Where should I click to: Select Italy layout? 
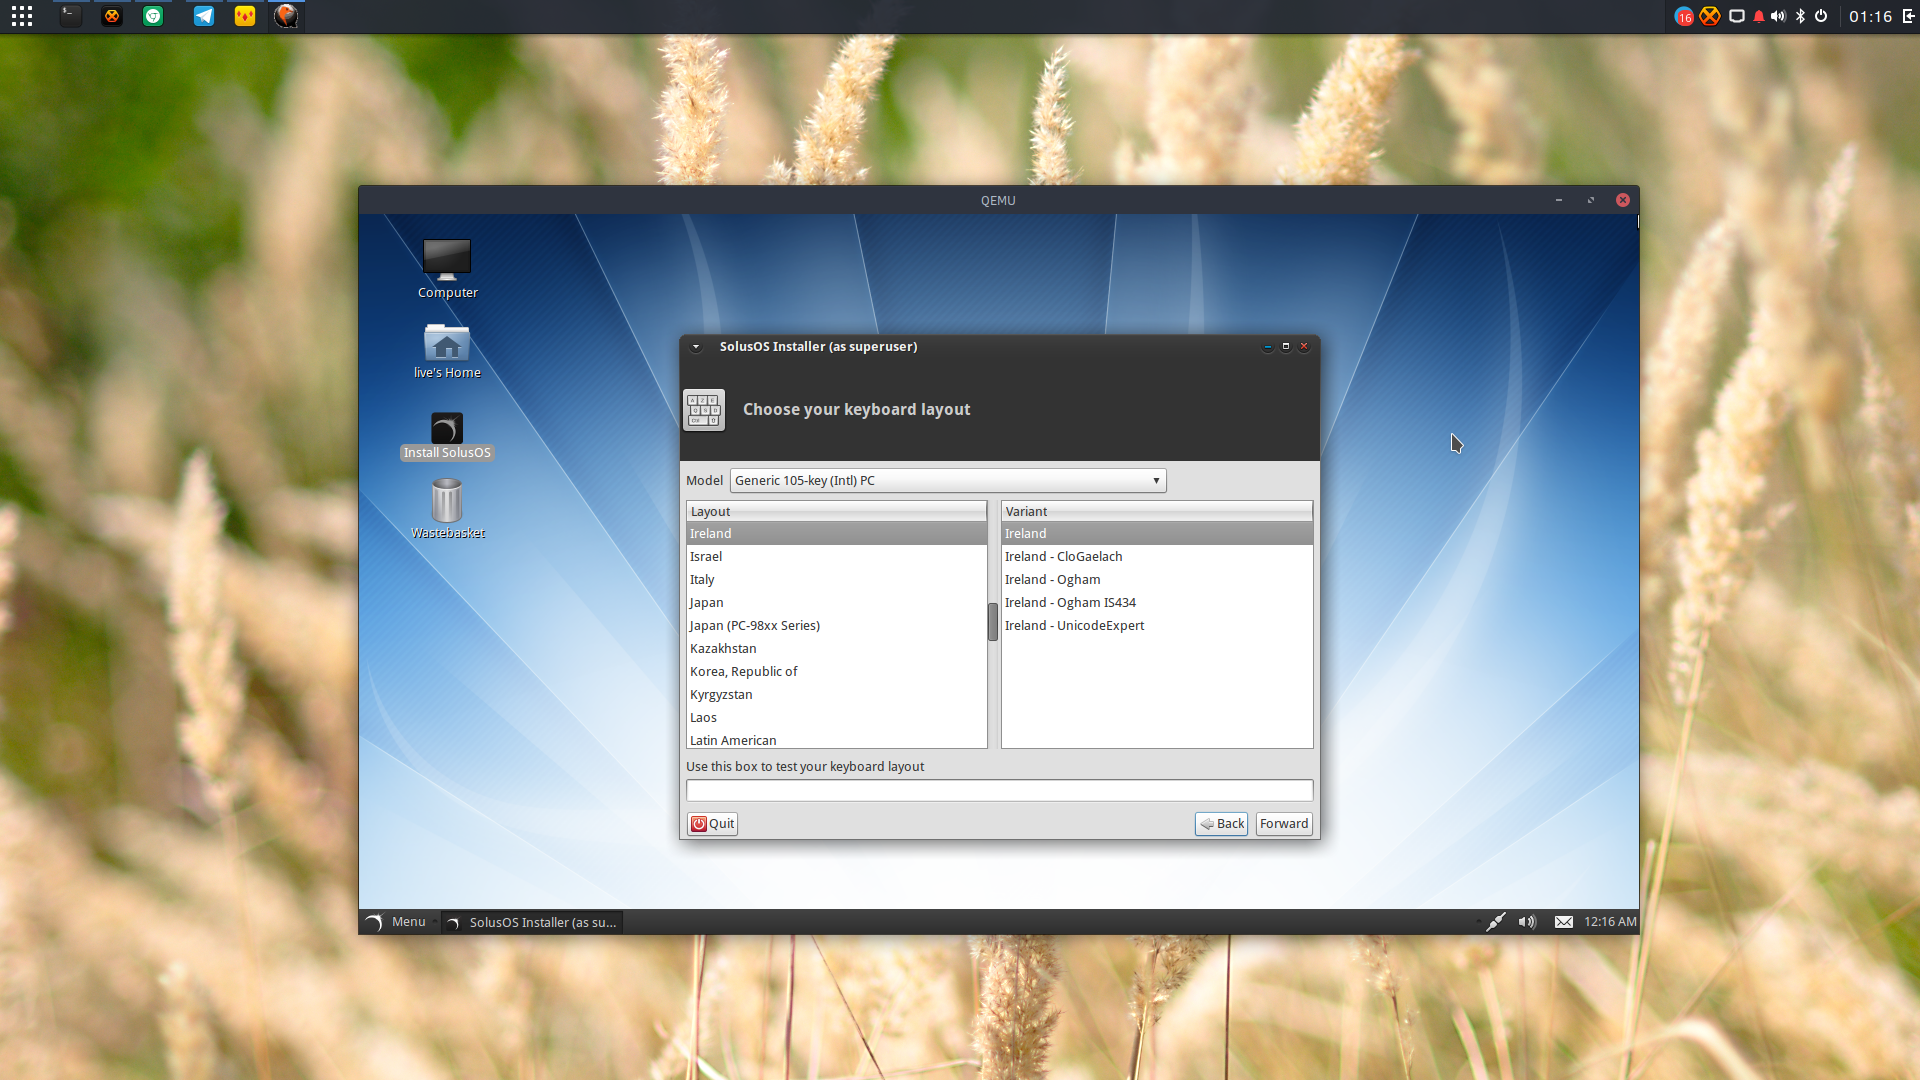click(x=836, y=580)
